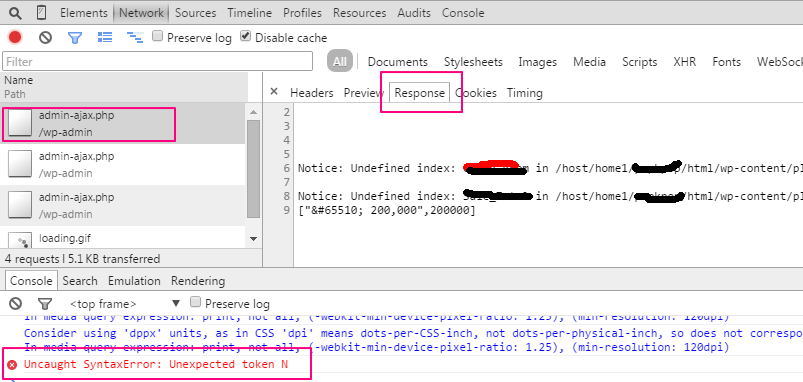Screen dimensions: 803x382
Task: Filter requests by XHR
Action: tap(685, 62)
